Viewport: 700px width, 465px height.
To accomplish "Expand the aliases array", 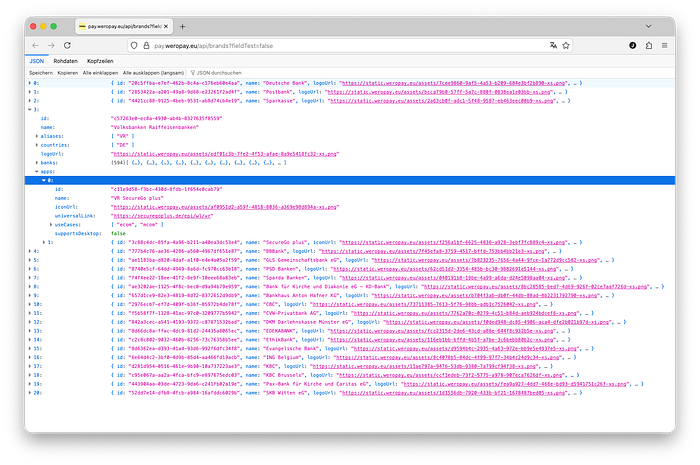I will click(37, 136).
